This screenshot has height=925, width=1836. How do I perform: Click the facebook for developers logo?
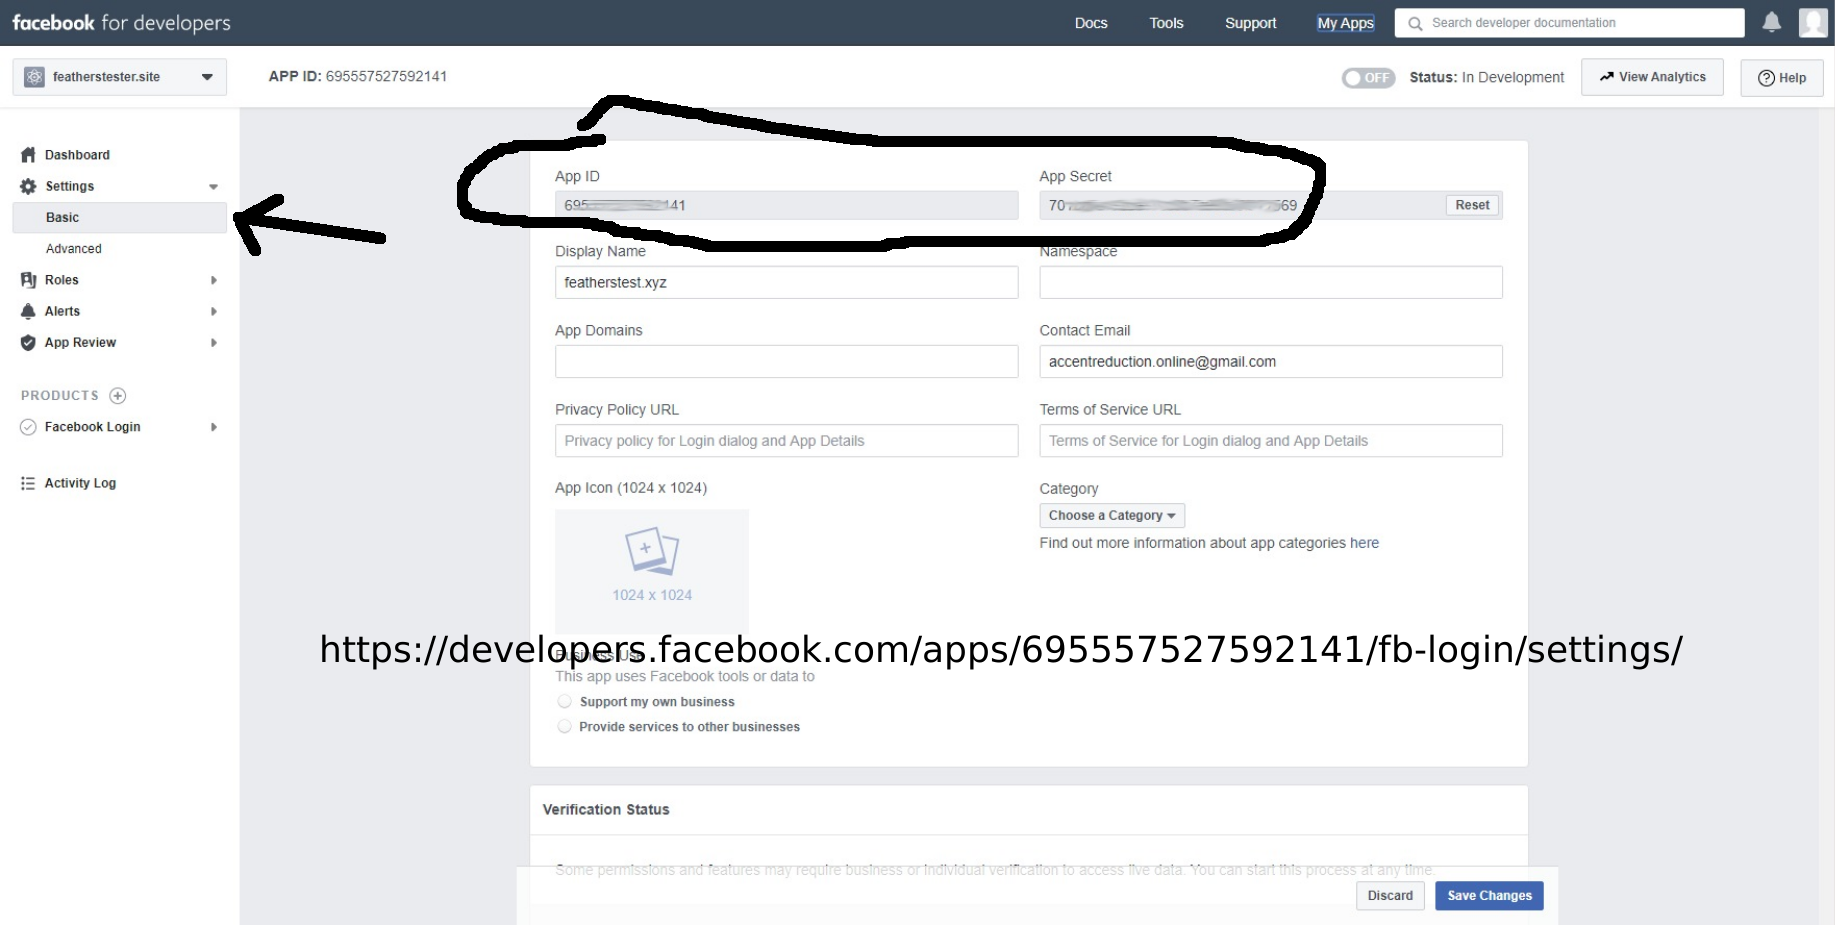pos(121,23)
